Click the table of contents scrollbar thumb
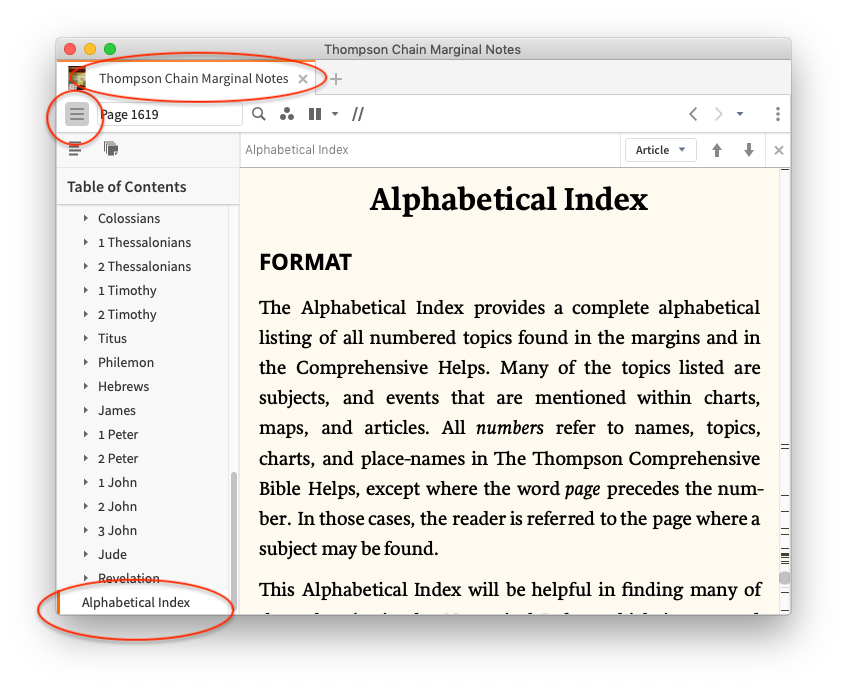The height and width of the screenshot is (689, 847). [x=234, y=542]
